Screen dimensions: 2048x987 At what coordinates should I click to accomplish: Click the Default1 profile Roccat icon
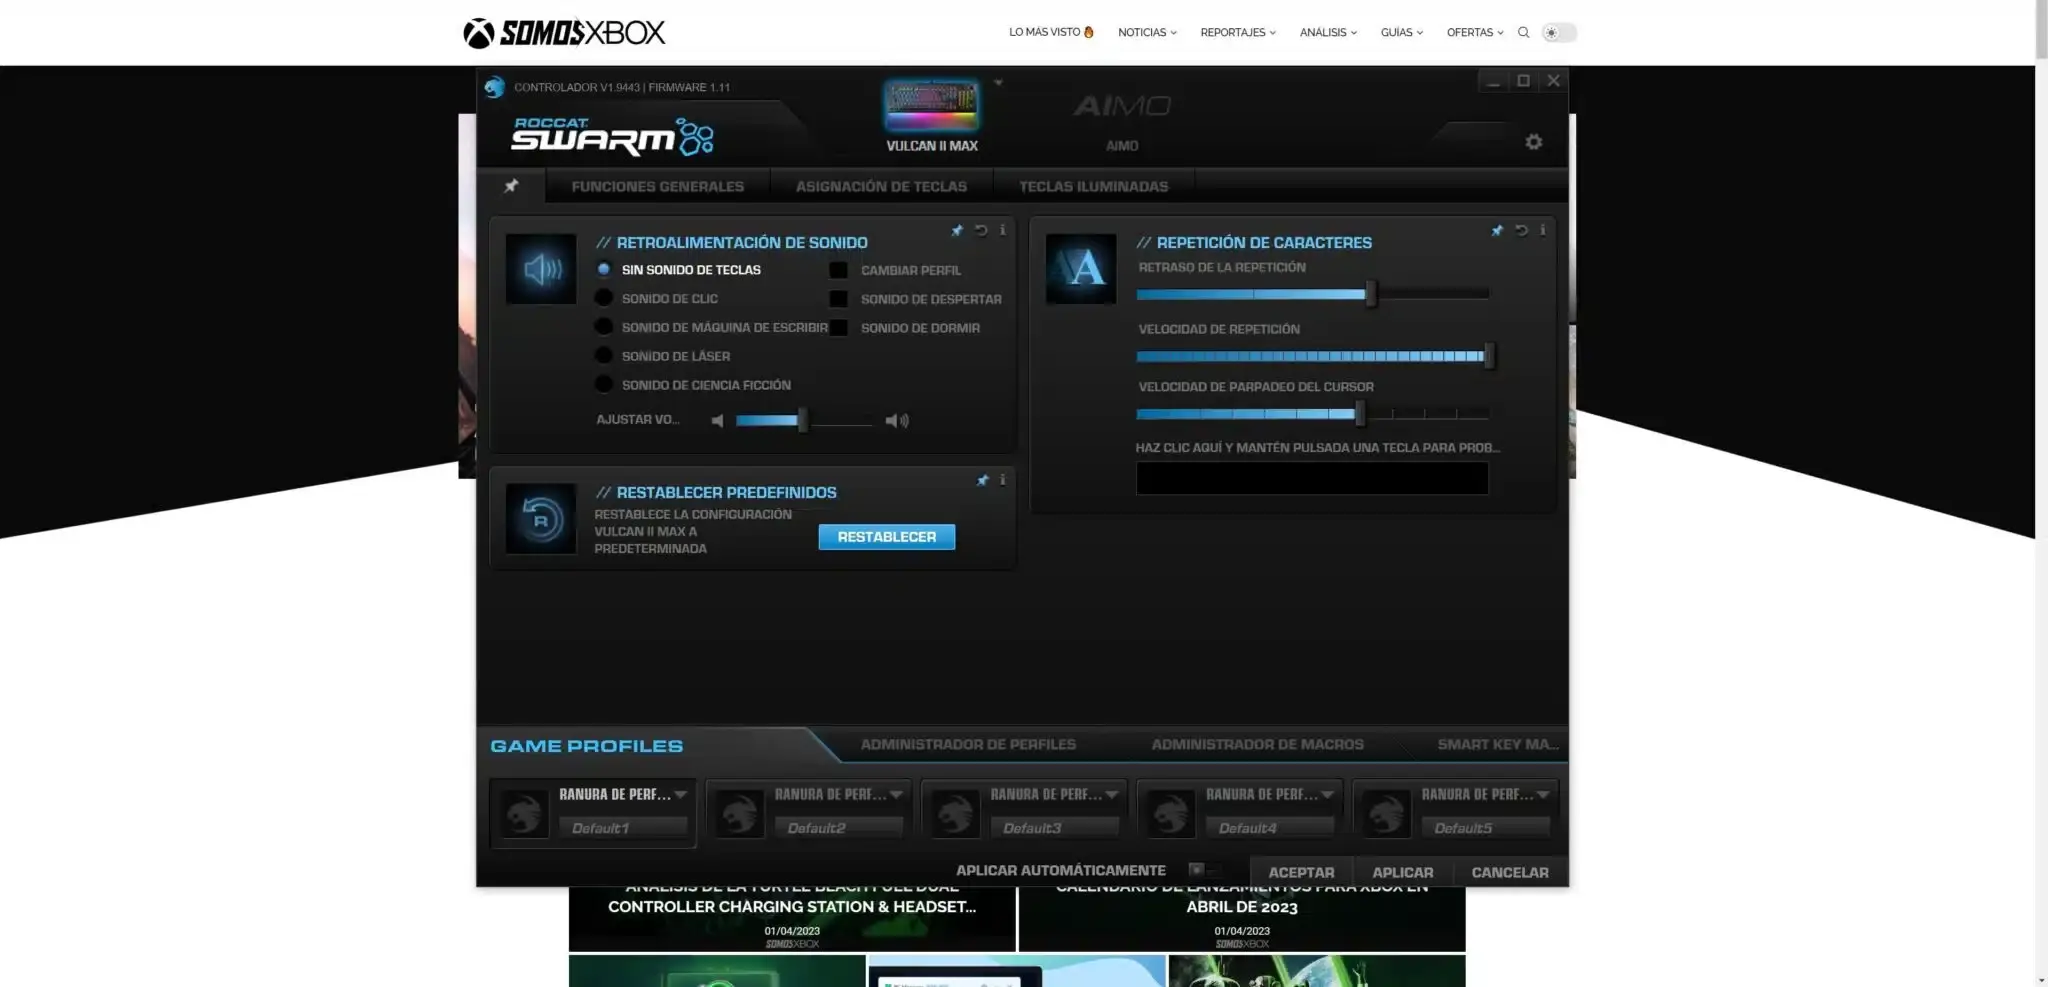pos(524,813)
